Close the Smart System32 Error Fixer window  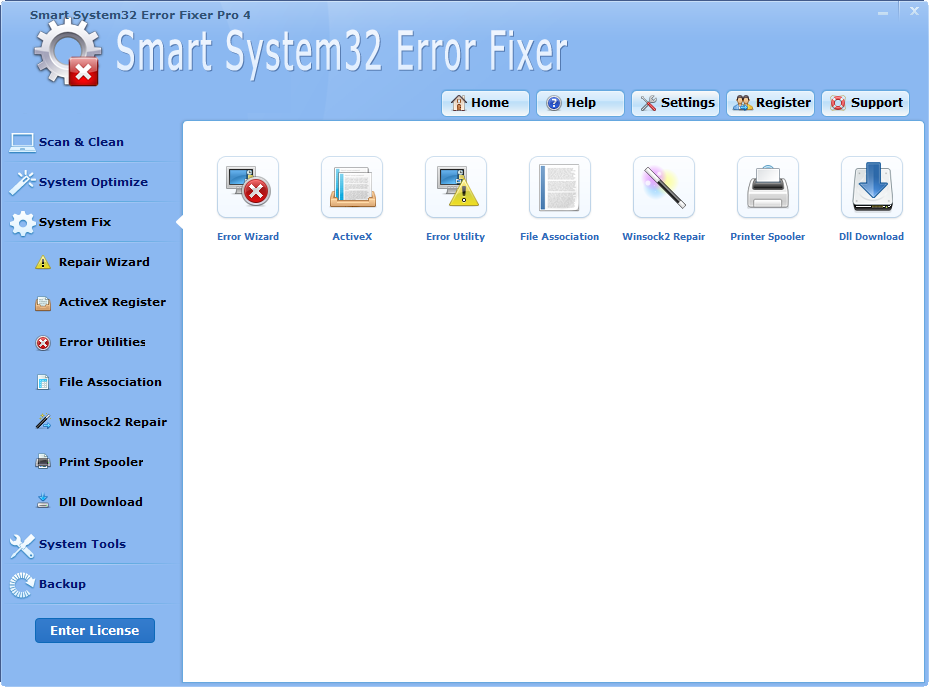coord(914,11)
